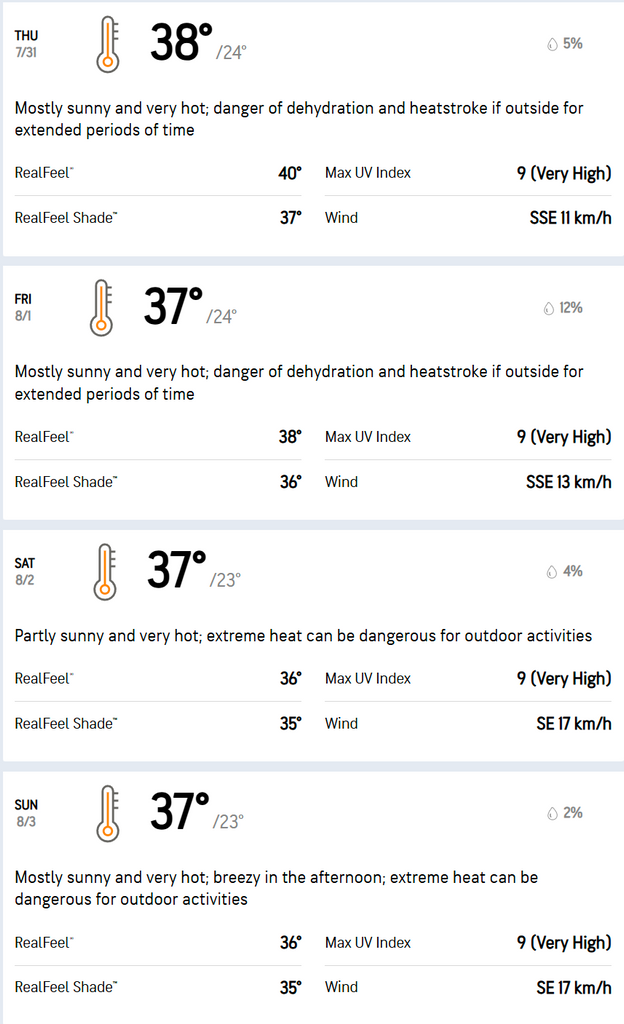Click Sunday's RealFeel Shade 35° row
The image size is (624, 1024).
(x=158, y=987)
